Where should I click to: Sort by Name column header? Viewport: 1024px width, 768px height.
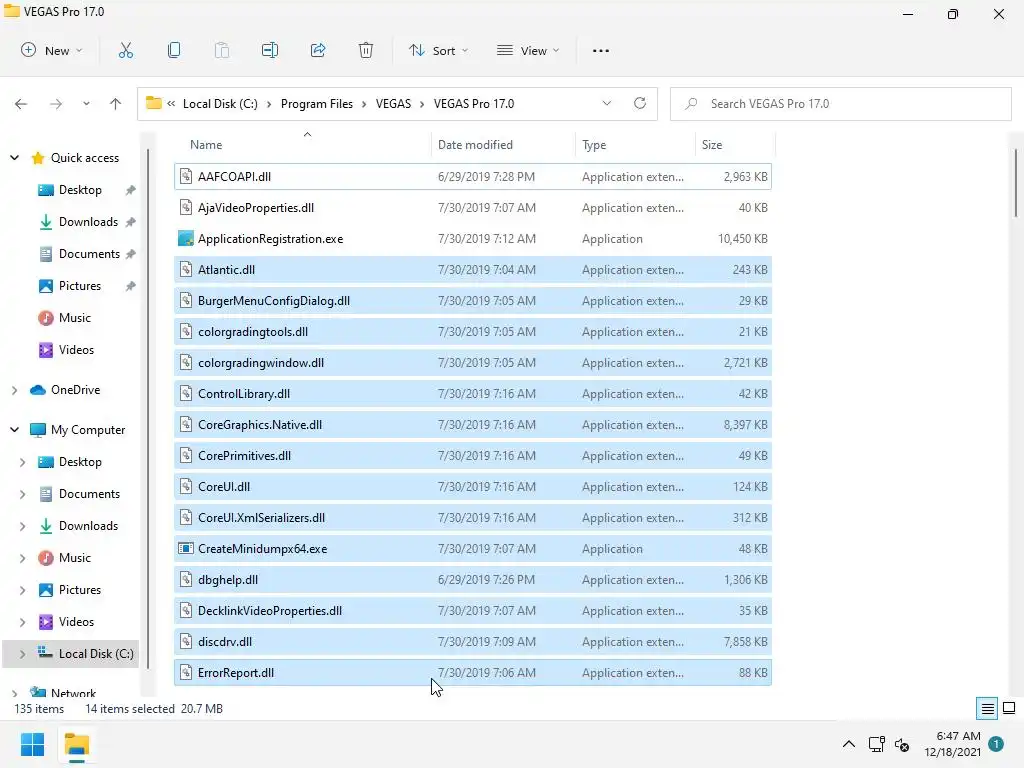(x=303, y=144)
